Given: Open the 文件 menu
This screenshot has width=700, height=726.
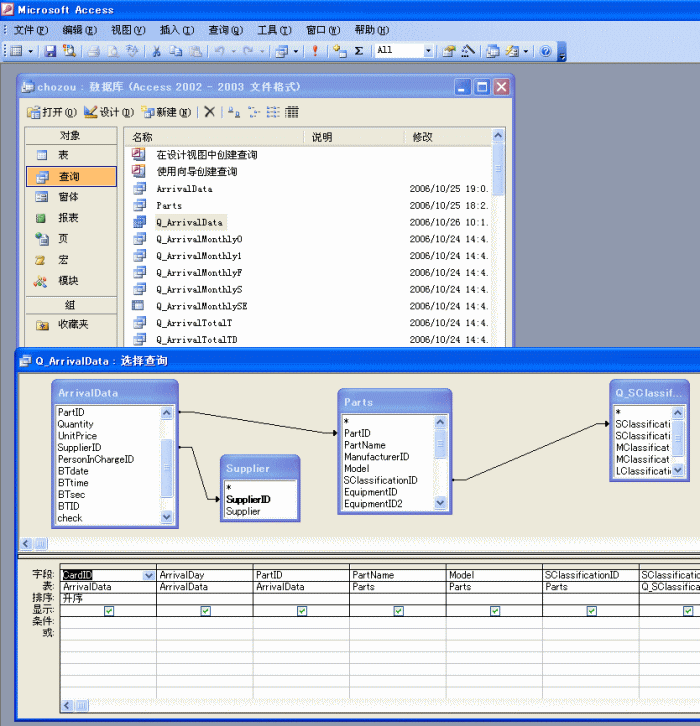Looking at the screenshot, I should tap(31, 30).
